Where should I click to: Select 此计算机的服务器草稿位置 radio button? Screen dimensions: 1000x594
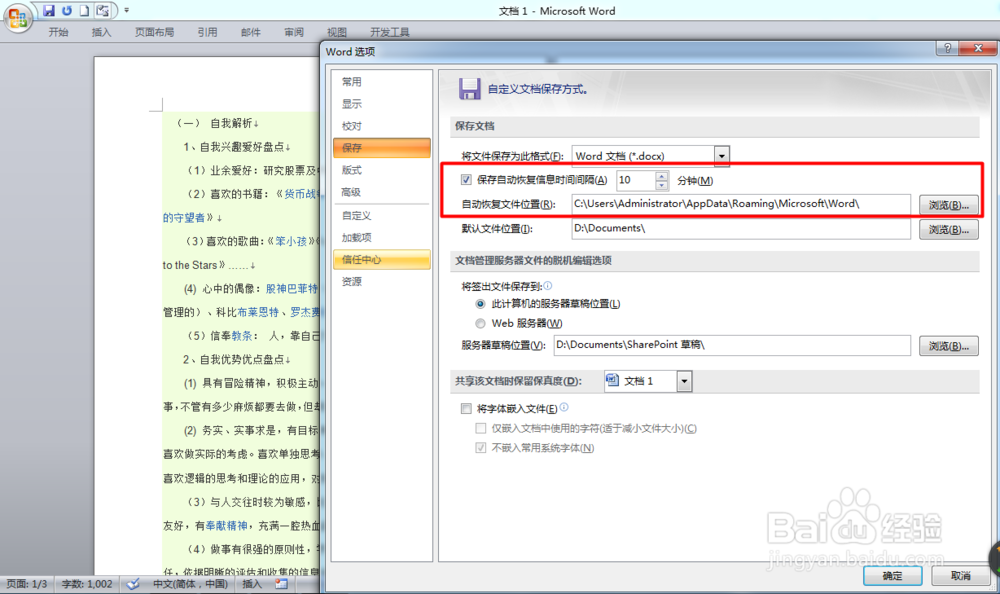pos(480,304)
